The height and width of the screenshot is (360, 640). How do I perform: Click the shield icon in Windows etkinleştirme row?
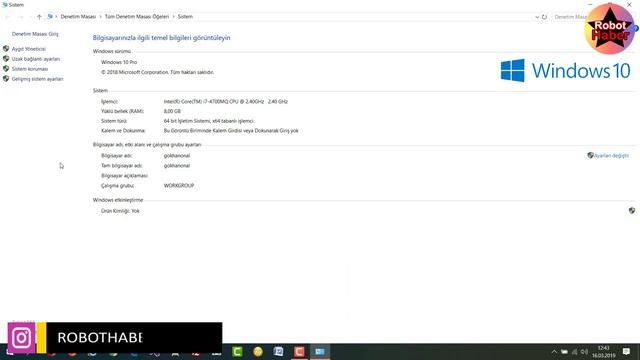tap(632, 211)
